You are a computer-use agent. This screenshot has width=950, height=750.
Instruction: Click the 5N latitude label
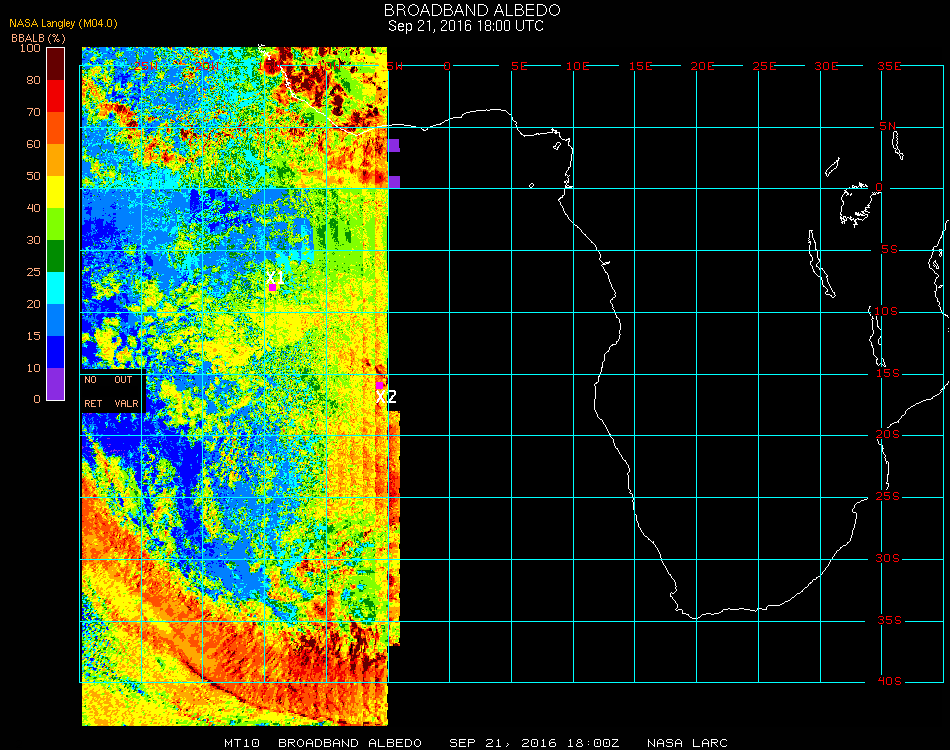[888, 126]
